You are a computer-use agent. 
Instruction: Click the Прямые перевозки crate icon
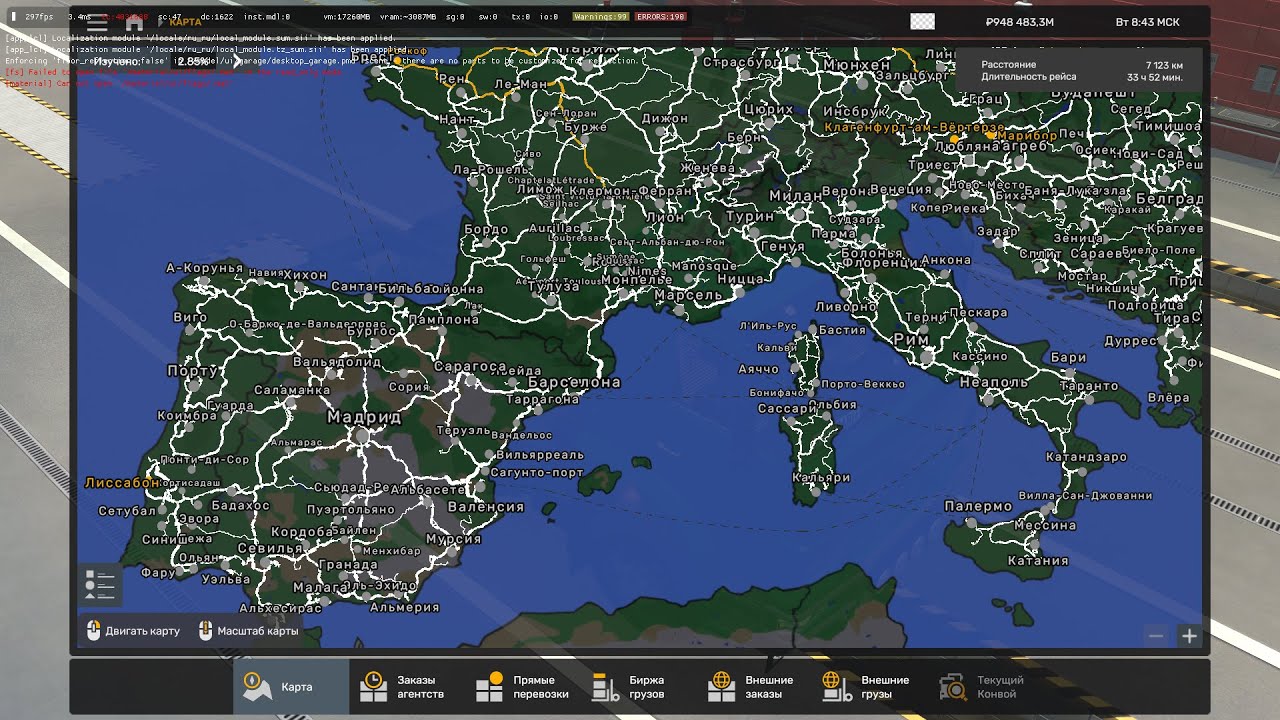click(489, 687)
